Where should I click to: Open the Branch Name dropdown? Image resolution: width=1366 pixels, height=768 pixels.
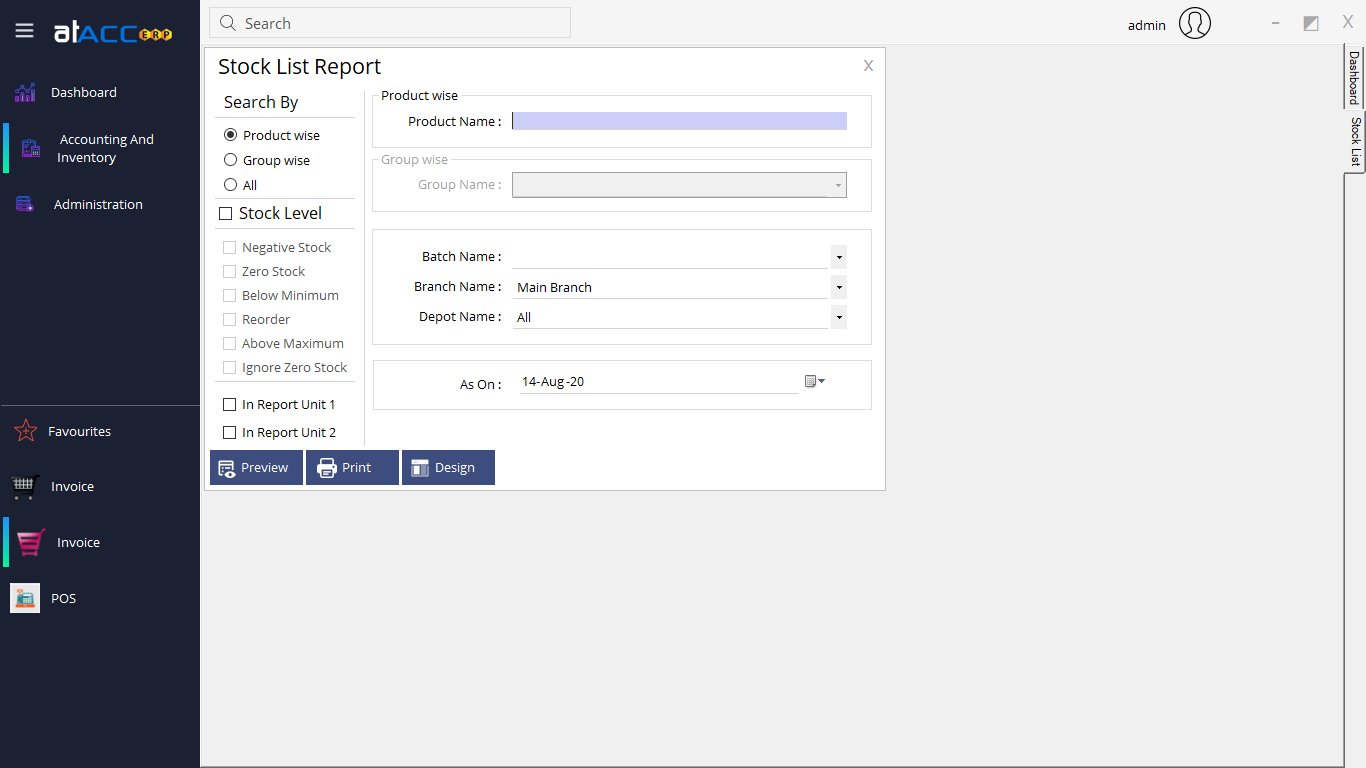(838, 287)
